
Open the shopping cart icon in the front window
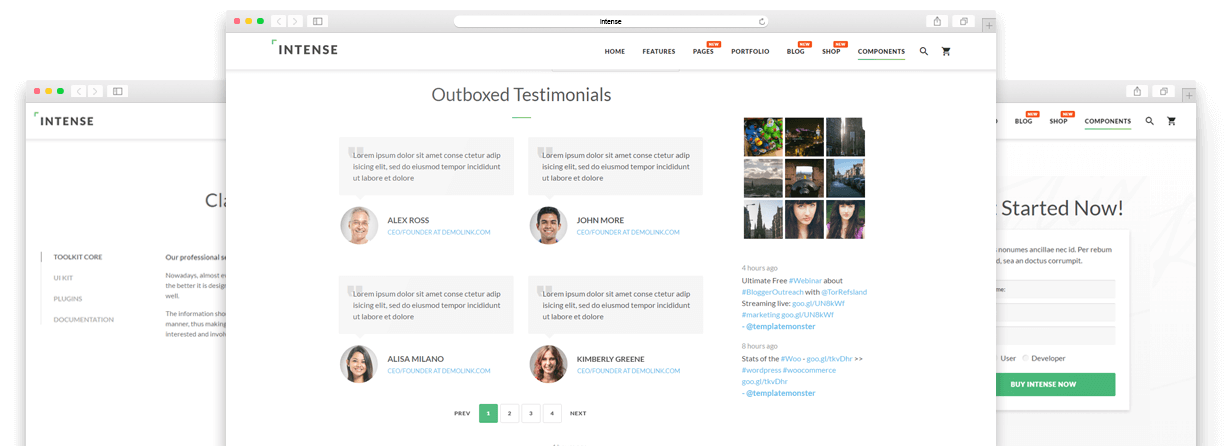[946, 51]
